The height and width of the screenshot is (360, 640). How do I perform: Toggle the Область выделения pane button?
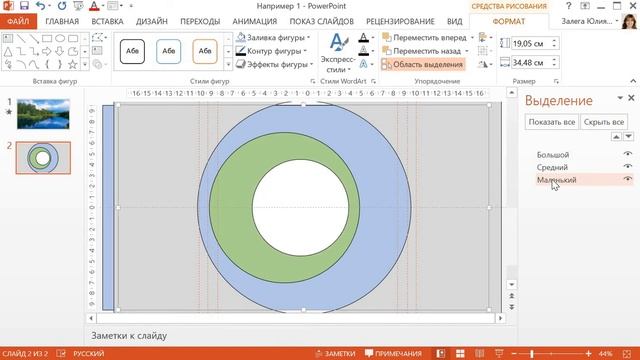(423, 64)
